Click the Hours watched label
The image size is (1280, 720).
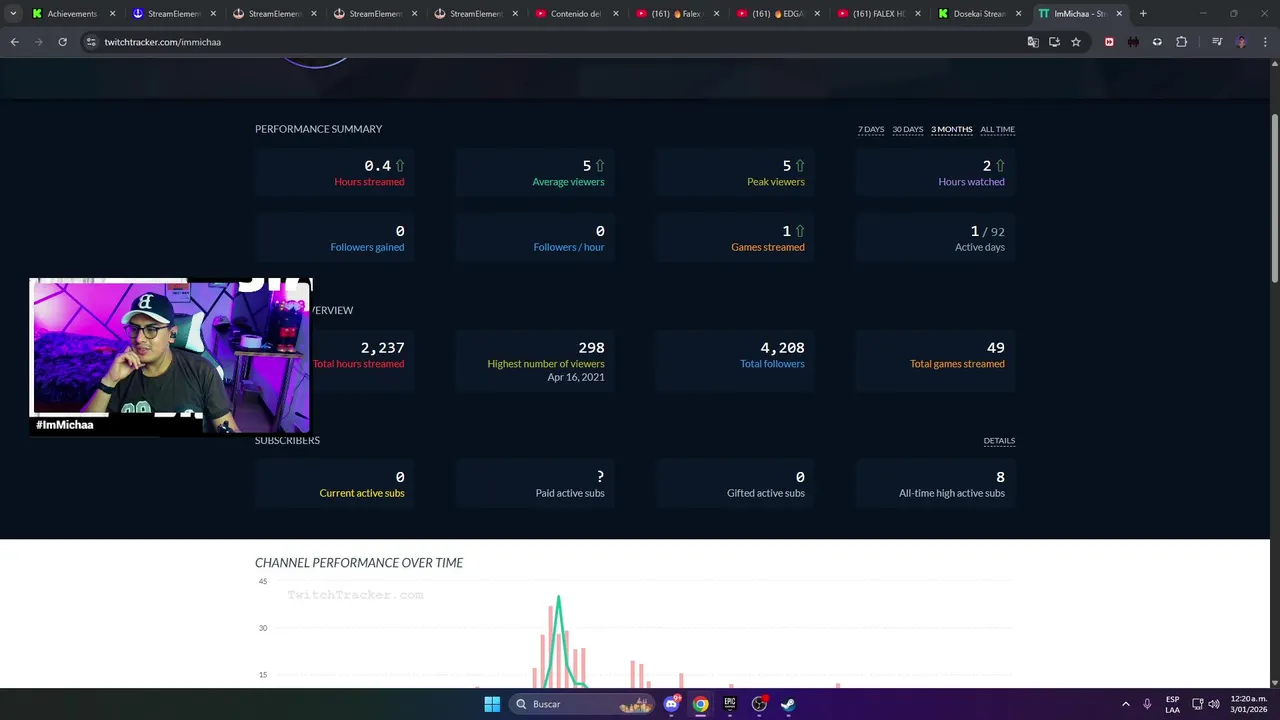click(x=971, y=182)
